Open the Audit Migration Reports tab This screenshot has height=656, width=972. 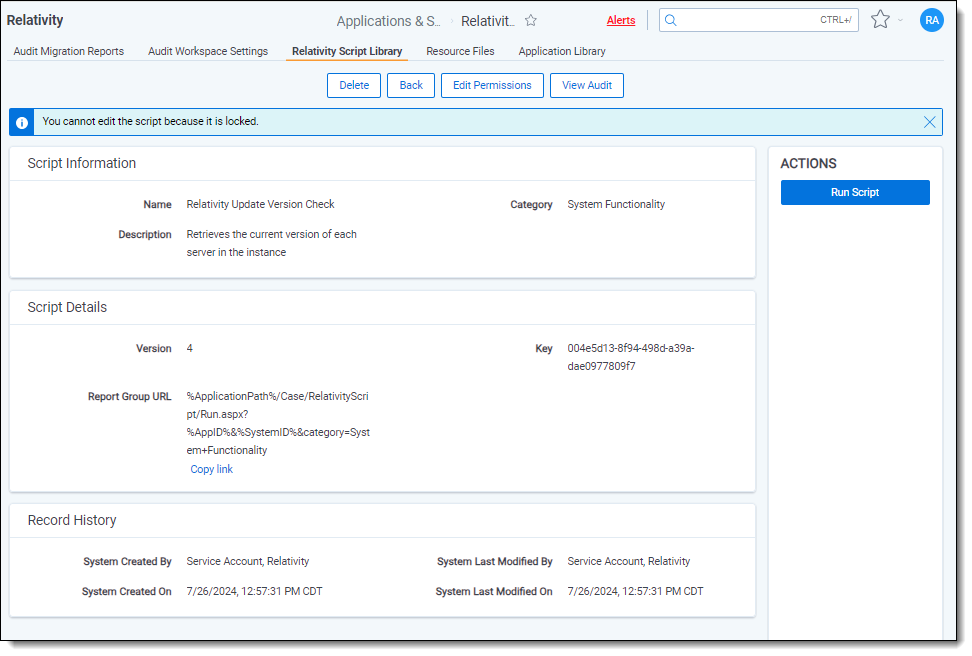pos(69,51)
